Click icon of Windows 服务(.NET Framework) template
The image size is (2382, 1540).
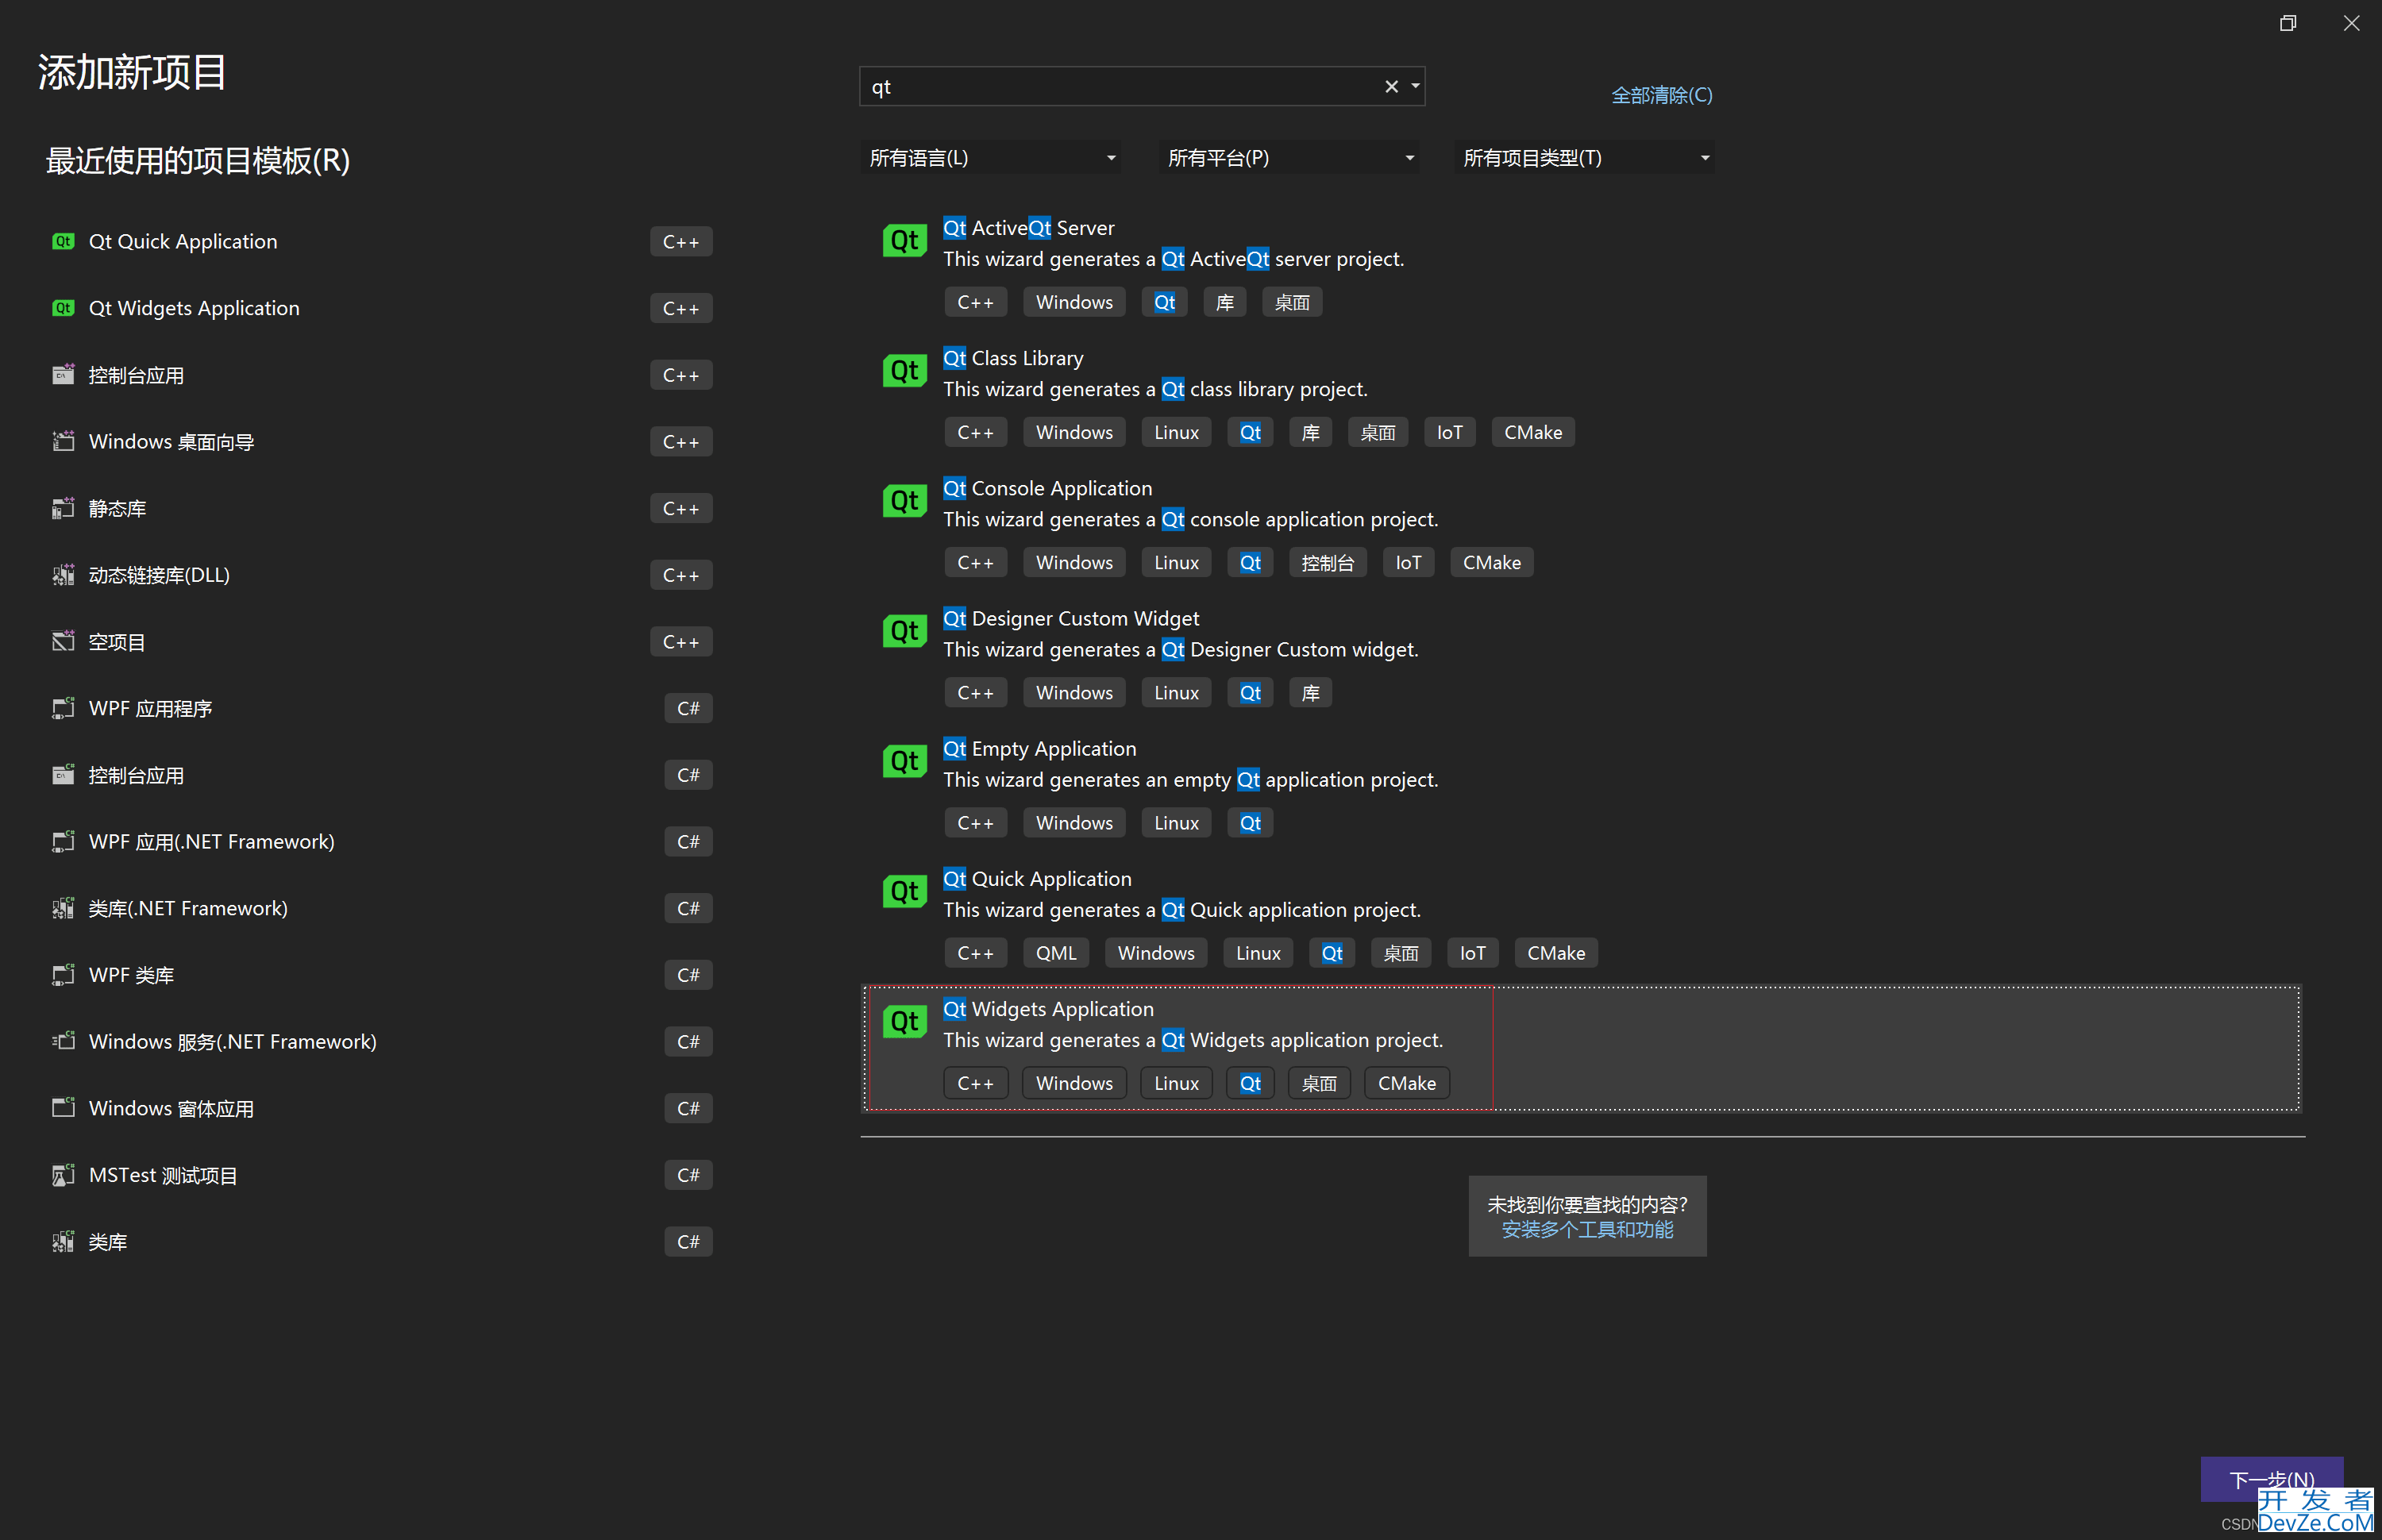63,1041
